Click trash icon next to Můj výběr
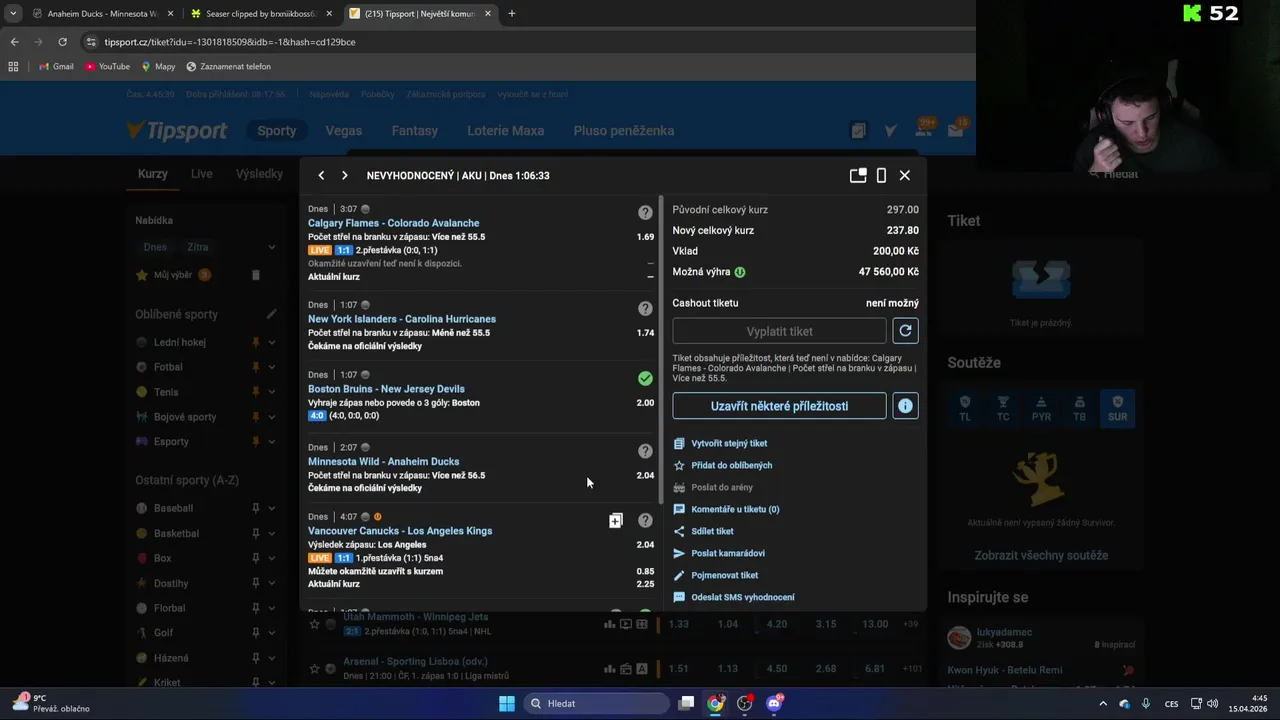The image size is (1280, 720). 255,275
